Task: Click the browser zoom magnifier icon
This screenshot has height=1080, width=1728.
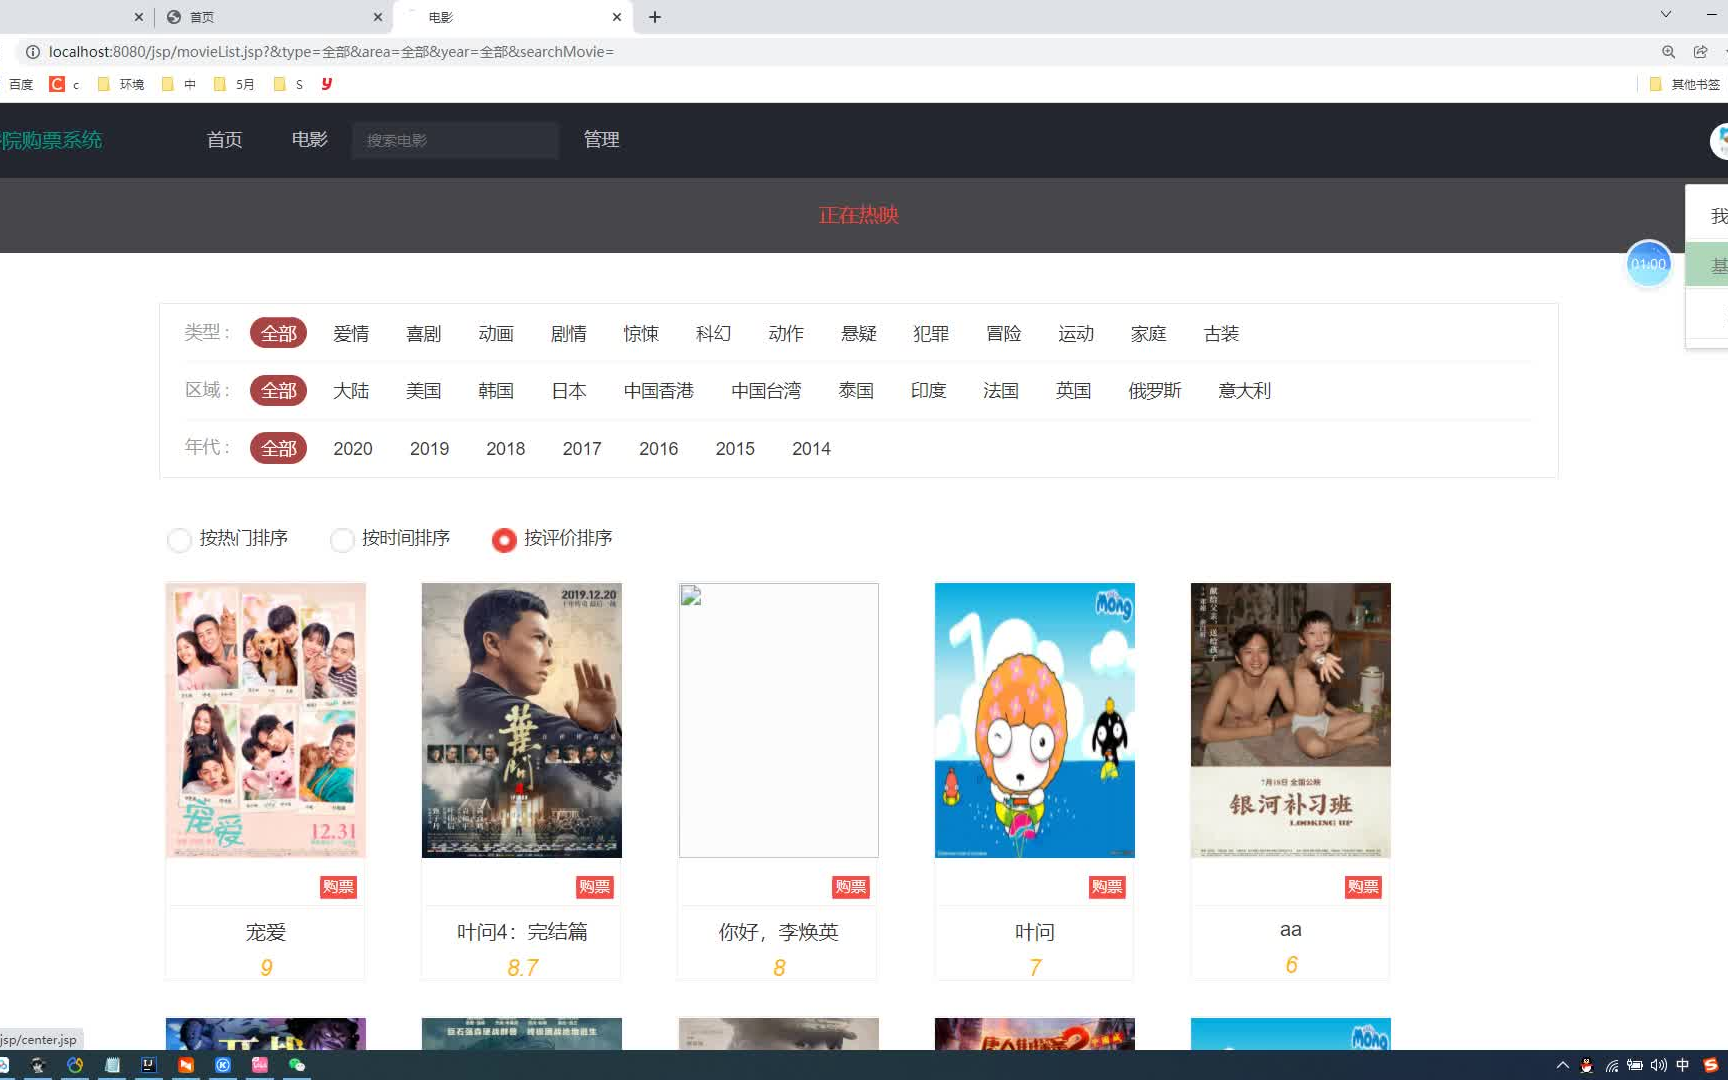Action: point(1668,52)
